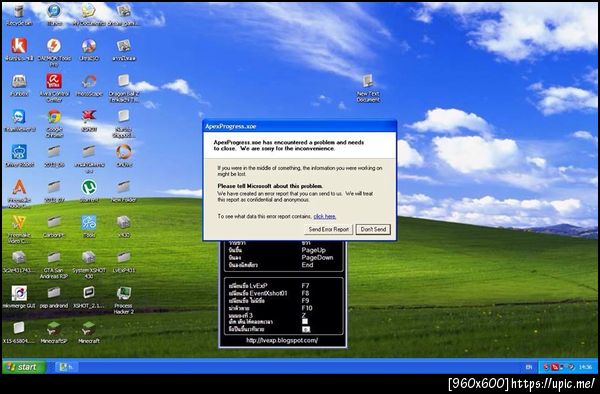The image size is (600, 394).
Task: Follow the 'click here' error report link
Action: point(324,217)
